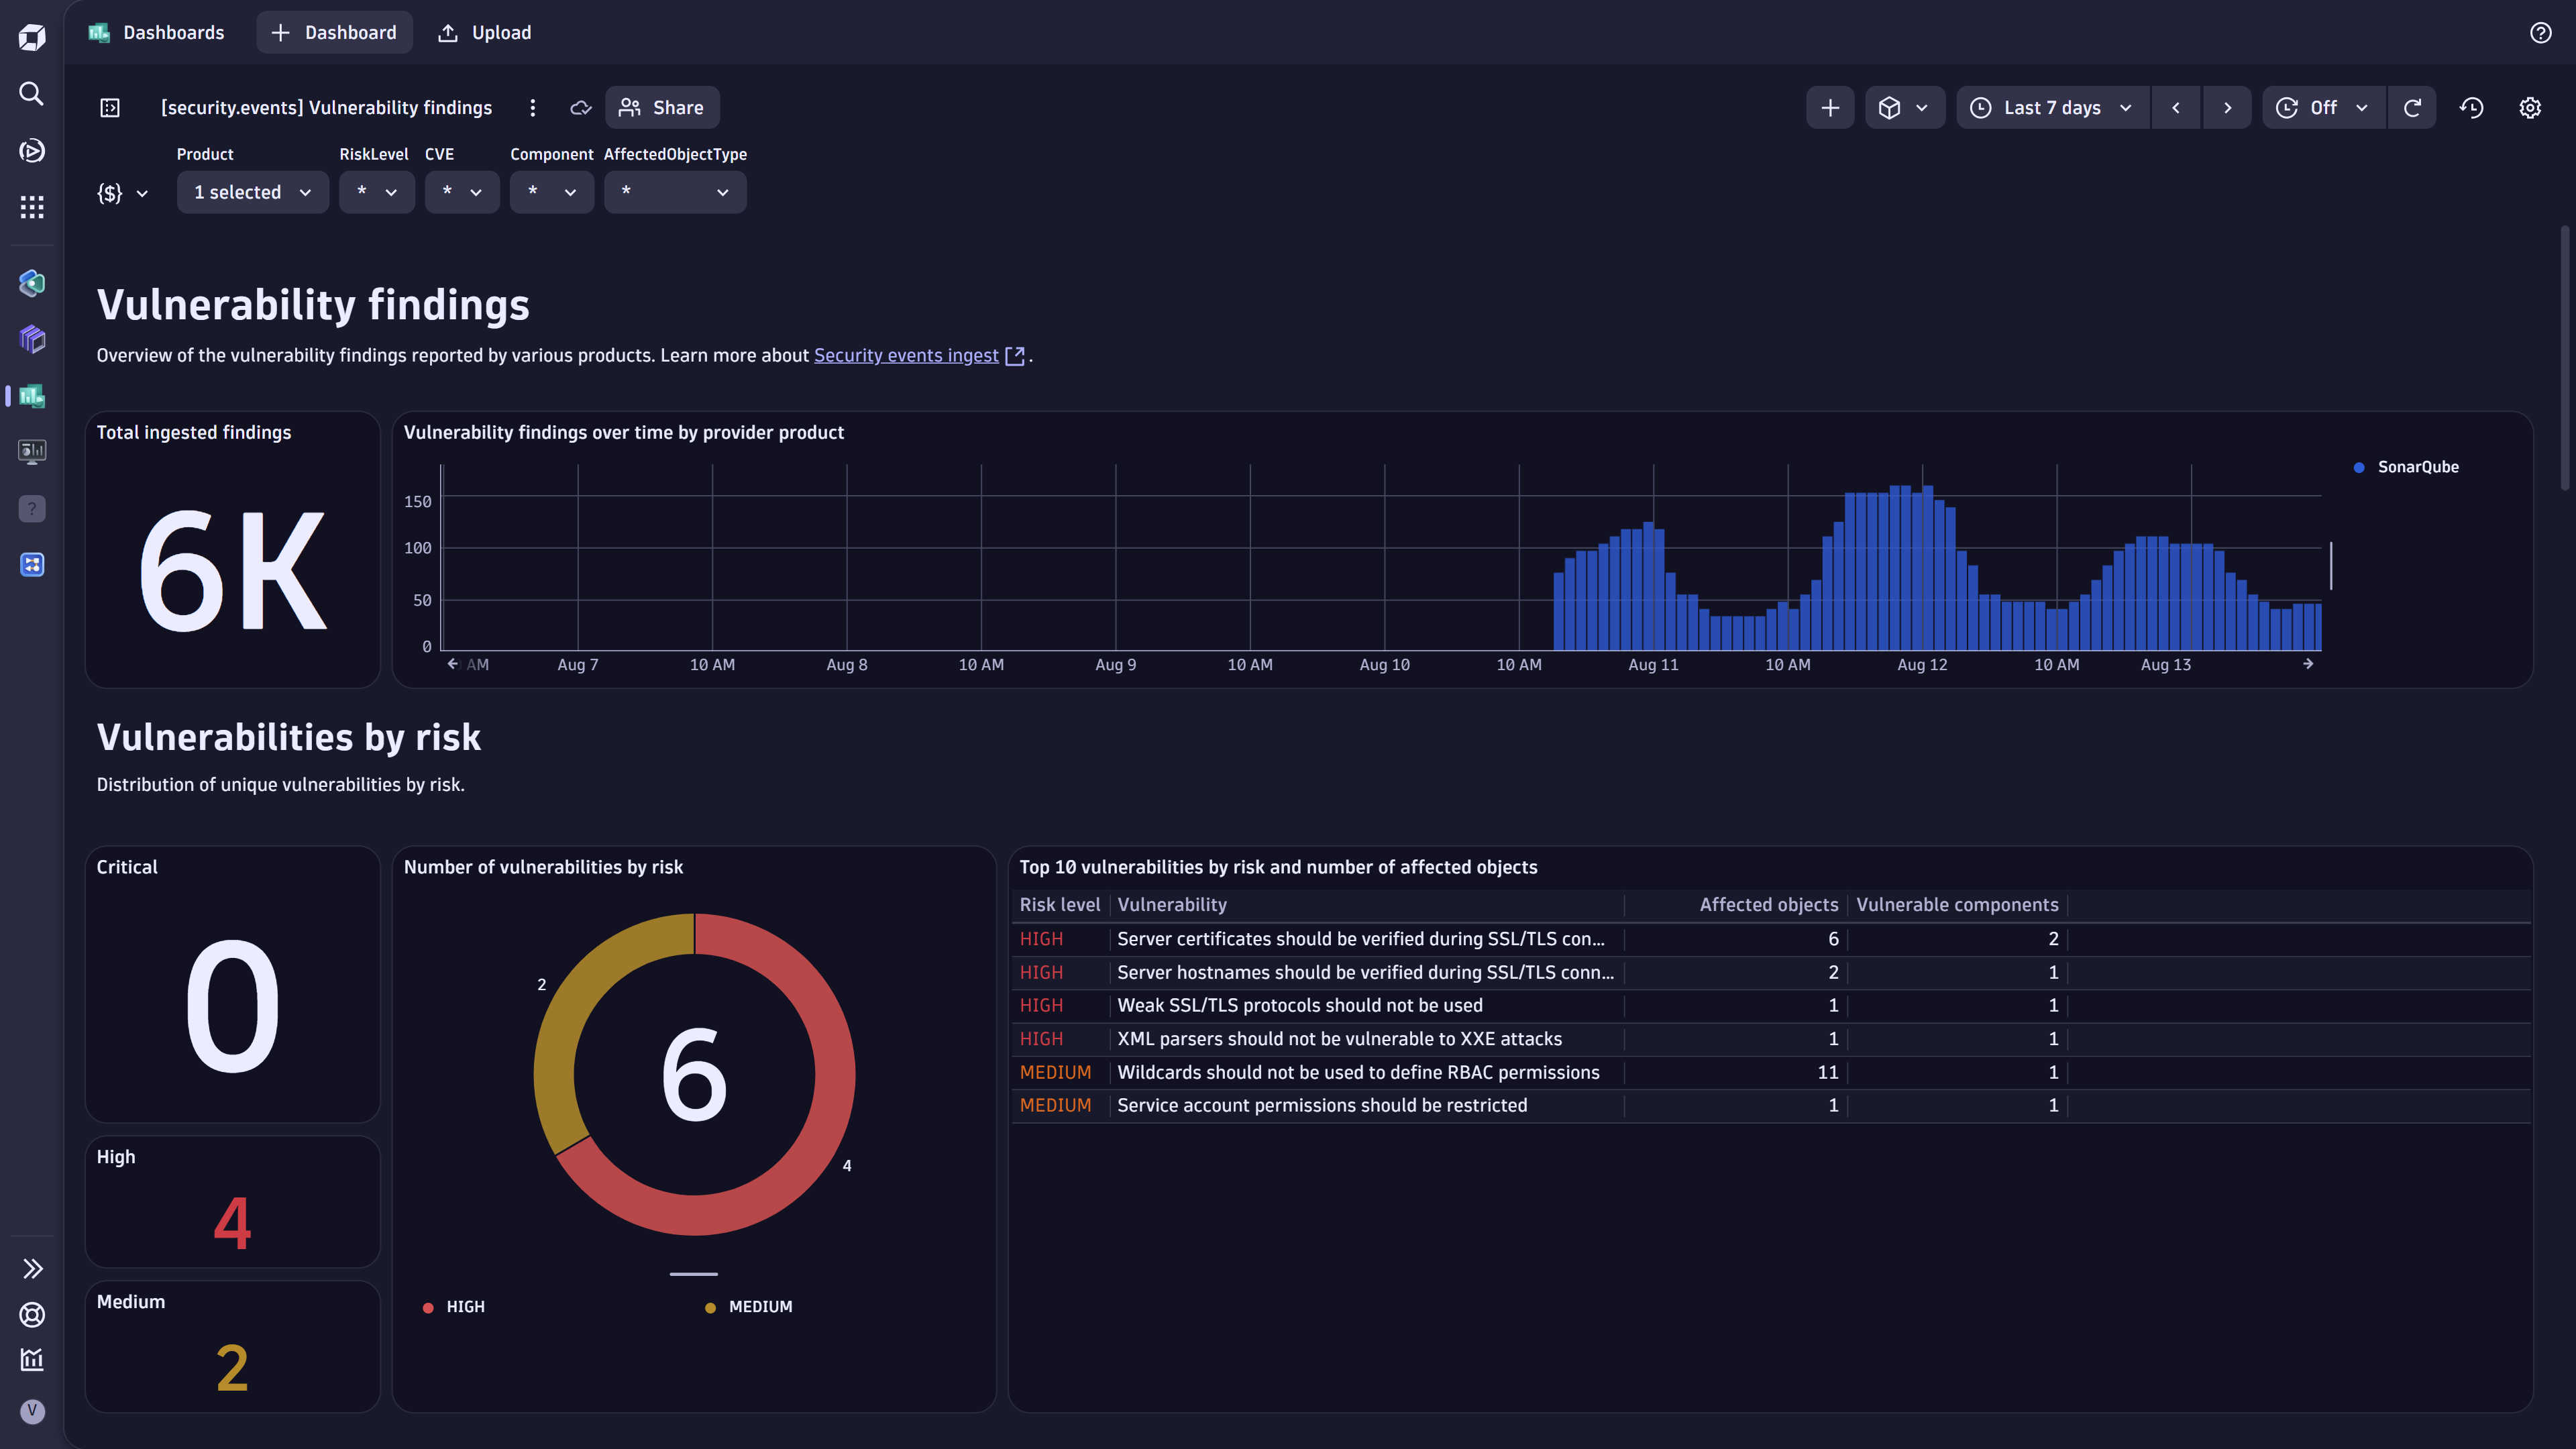Expand the RiskLevel filter dropdown
This screenshot has height=1449, width=2576.
coord(377,192)
